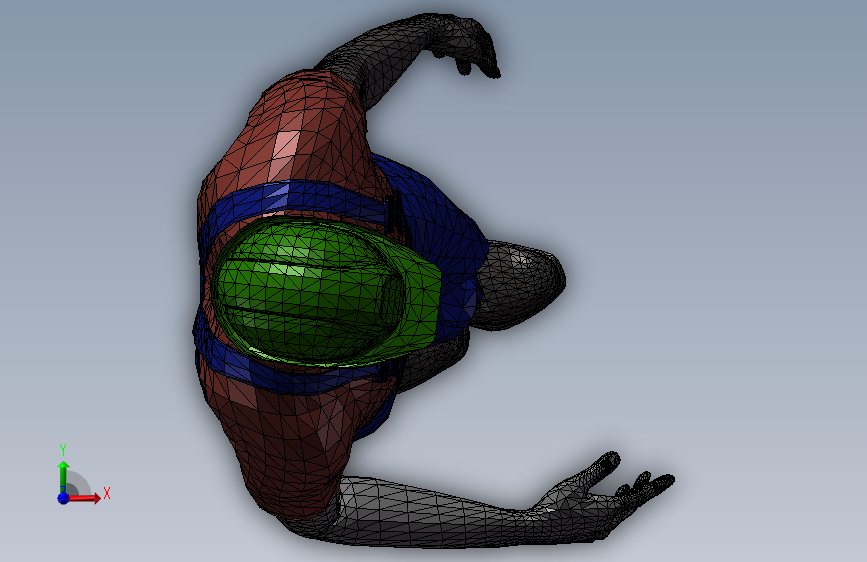This screenshot has height=562, width=867.
Task: Select the grey bent knee of the figure
Action: click(520, 285)
